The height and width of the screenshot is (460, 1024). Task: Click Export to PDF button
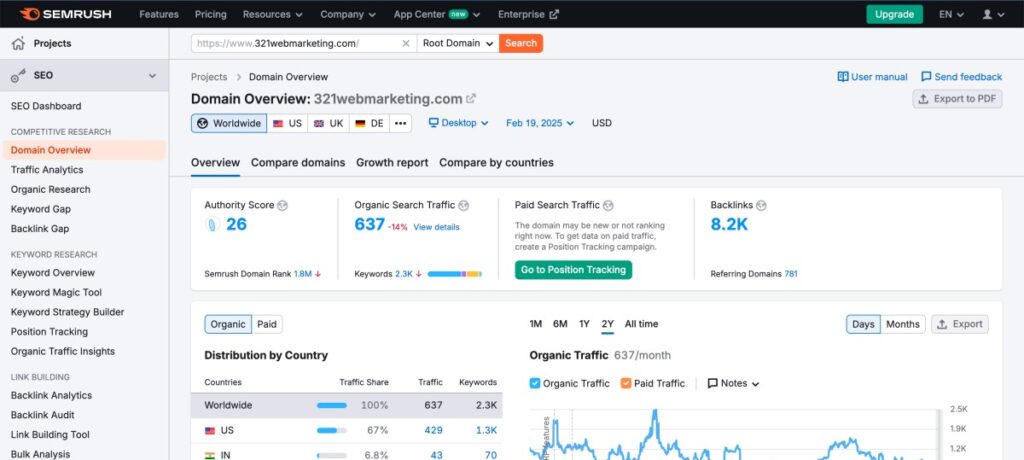957,99
